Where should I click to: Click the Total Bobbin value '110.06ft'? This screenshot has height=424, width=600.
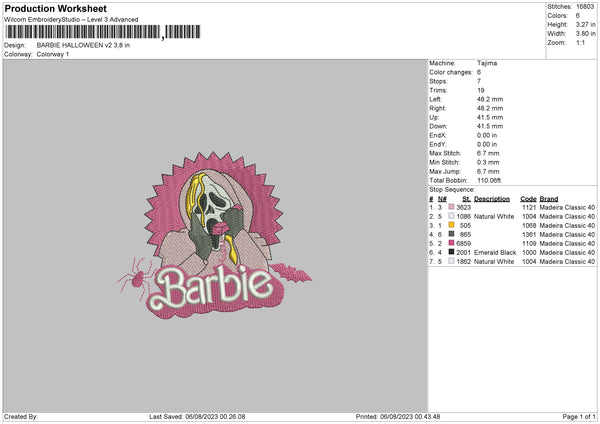(489, 180)
